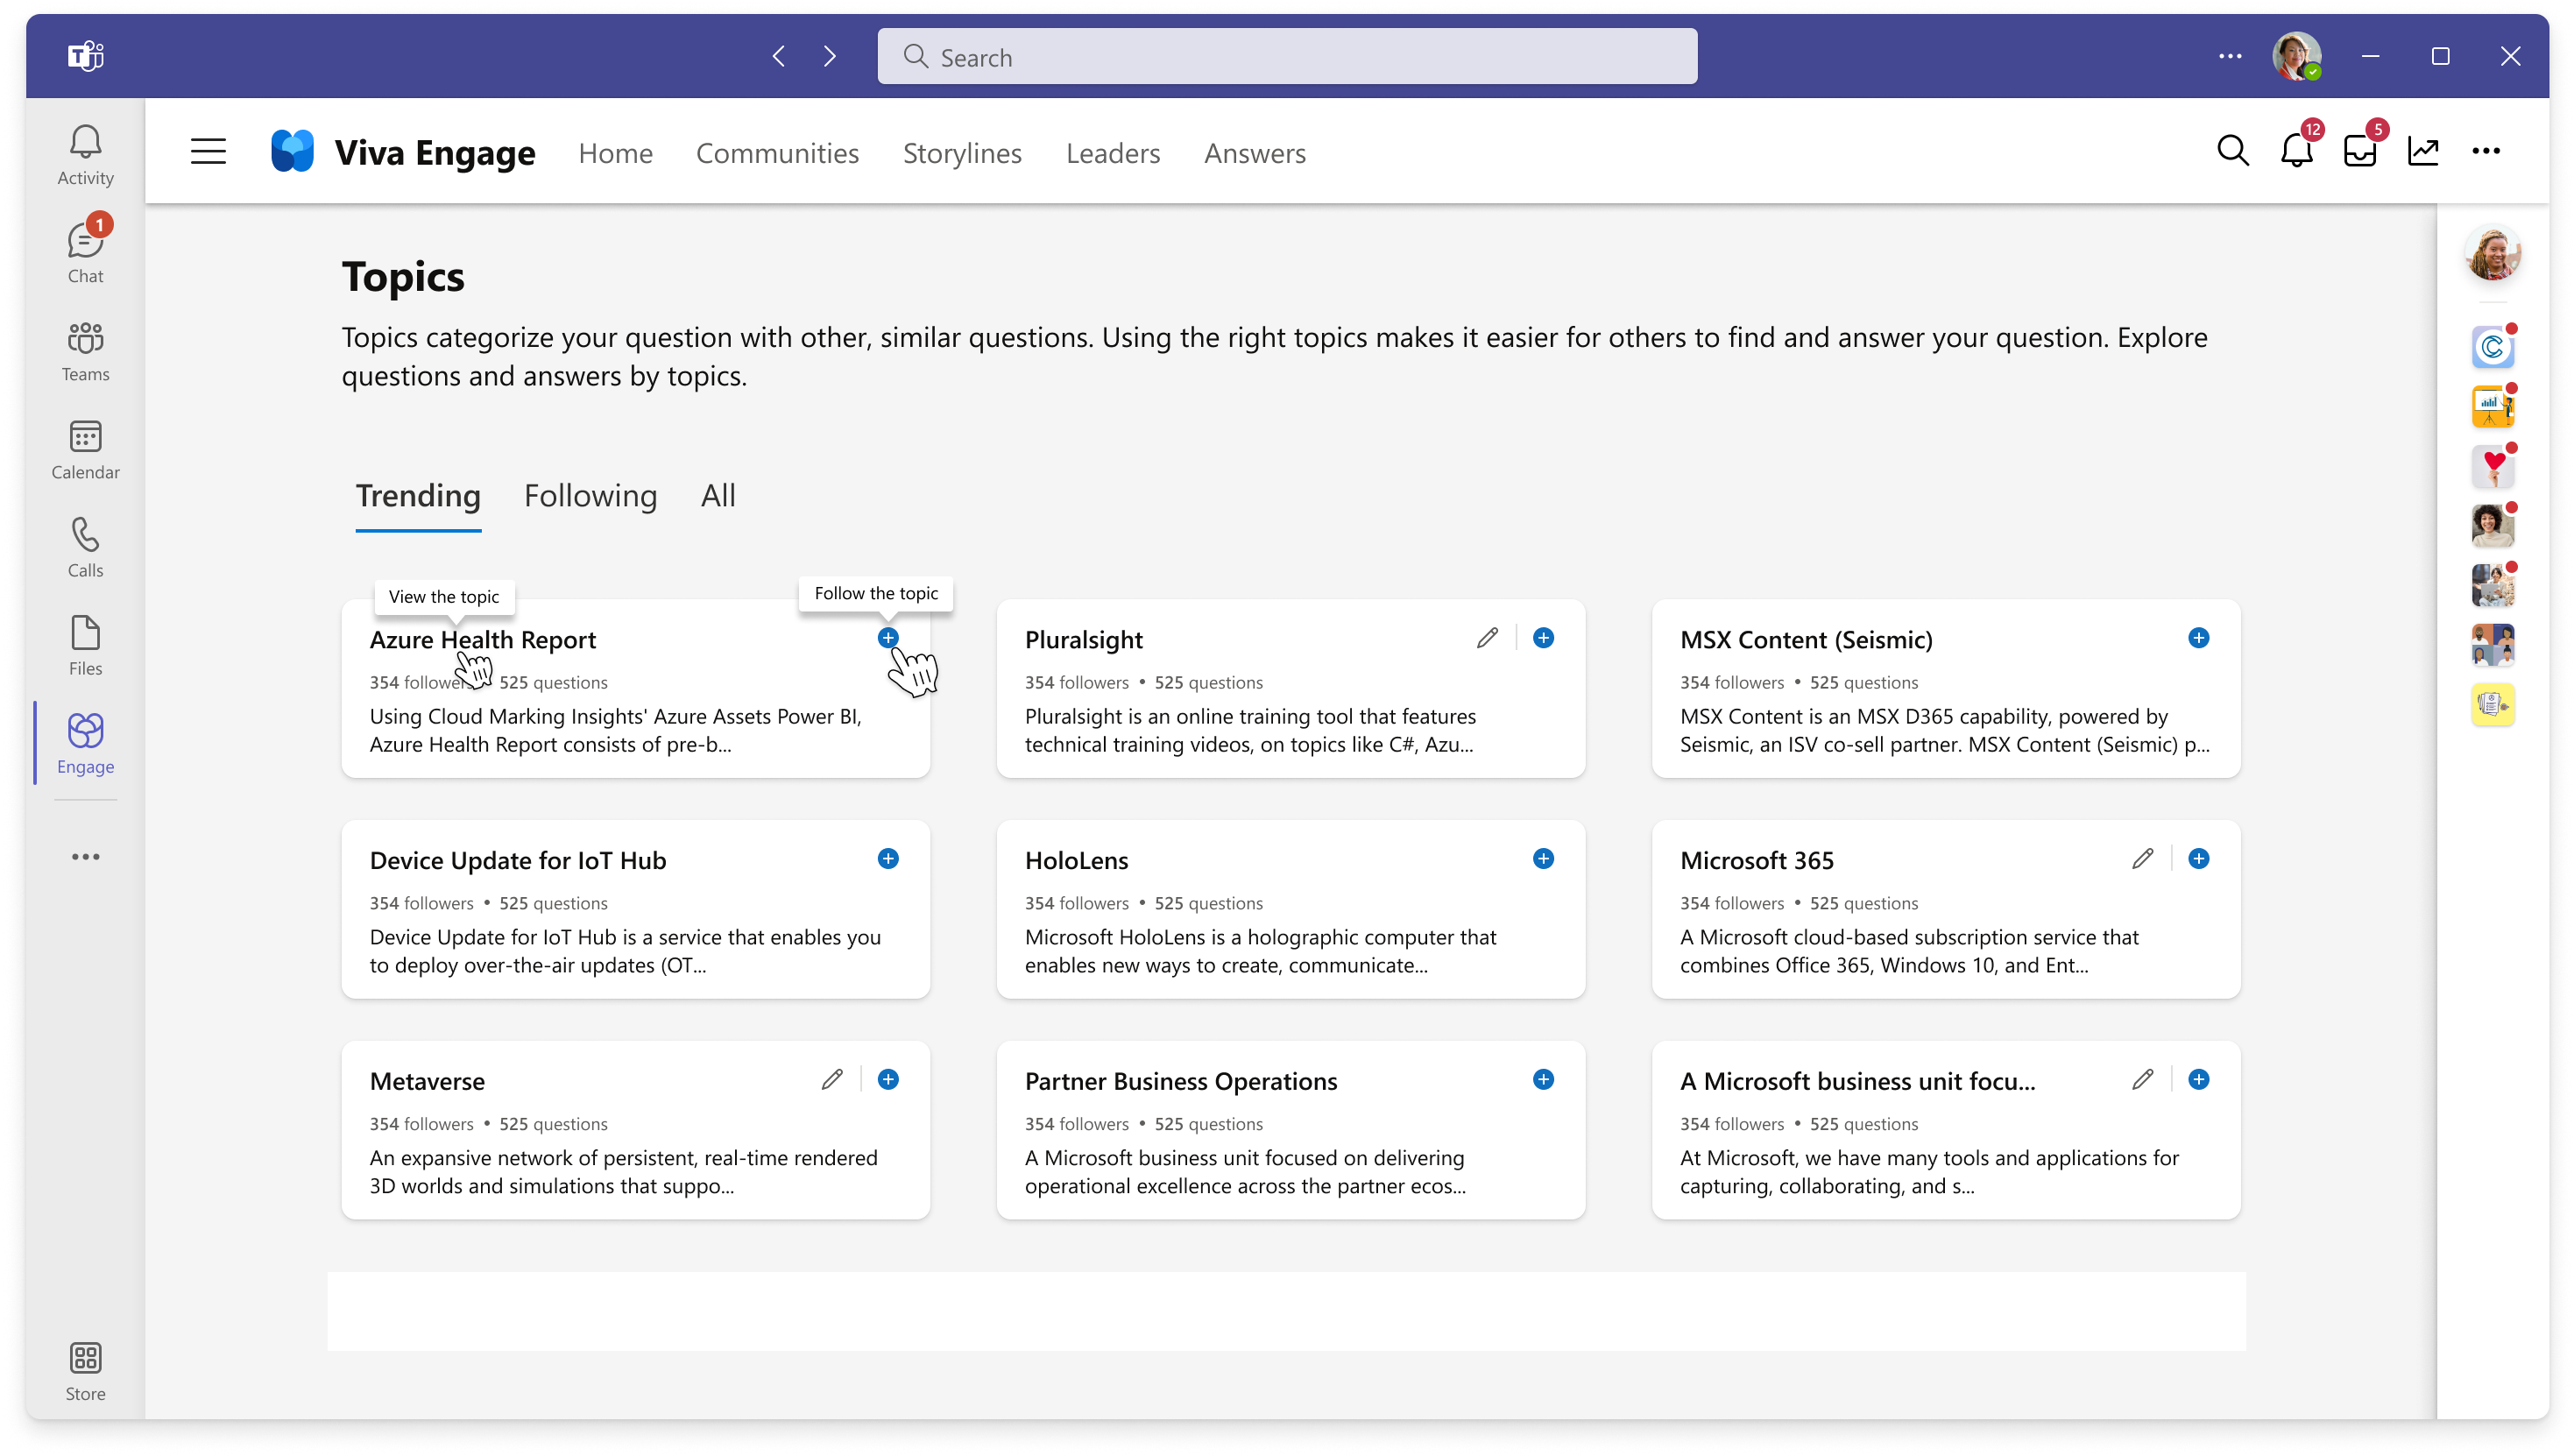Click the Search icon in top bar
The width and height of the screenshot is (2574, 1456).
pos(2231,152)
